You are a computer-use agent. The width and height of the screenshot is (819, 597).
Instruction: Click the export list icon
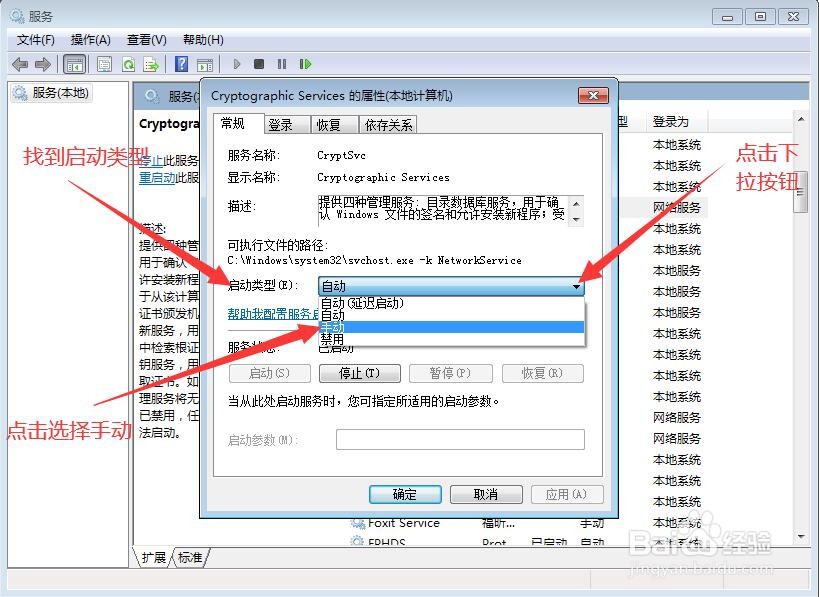coord(152,64)
